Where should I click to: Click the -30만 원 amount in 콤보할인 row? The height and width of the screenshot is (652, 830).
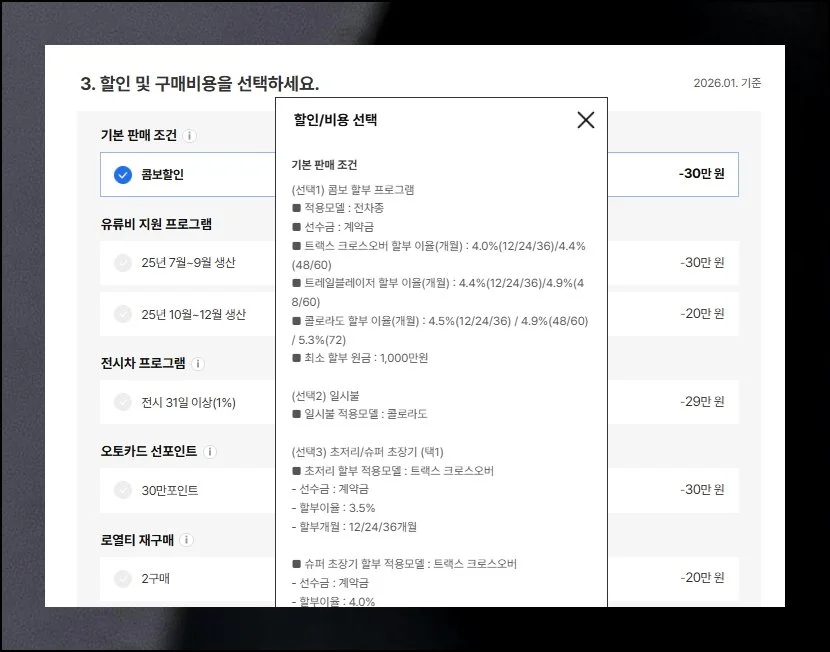click(701, 174)
